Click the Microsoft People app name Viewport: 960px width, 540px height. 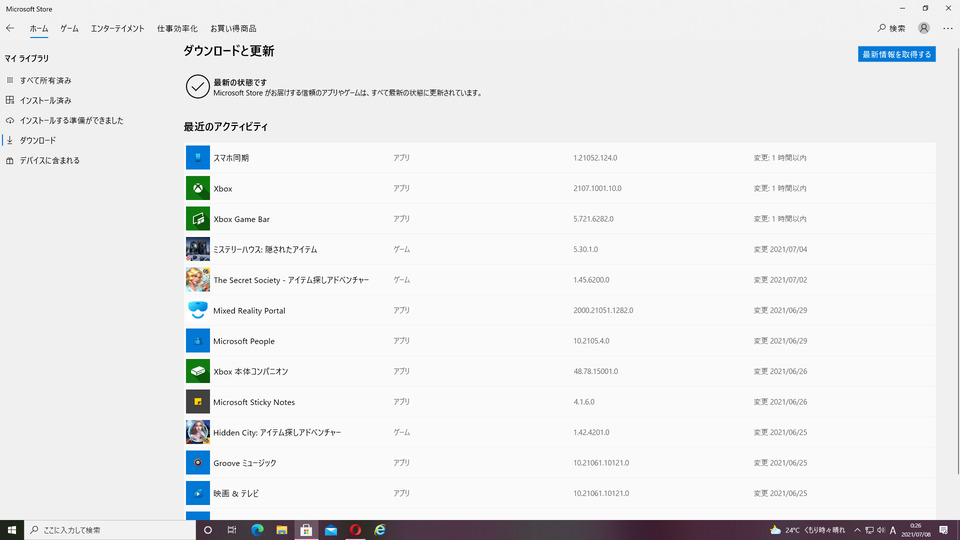click(244, 341)
